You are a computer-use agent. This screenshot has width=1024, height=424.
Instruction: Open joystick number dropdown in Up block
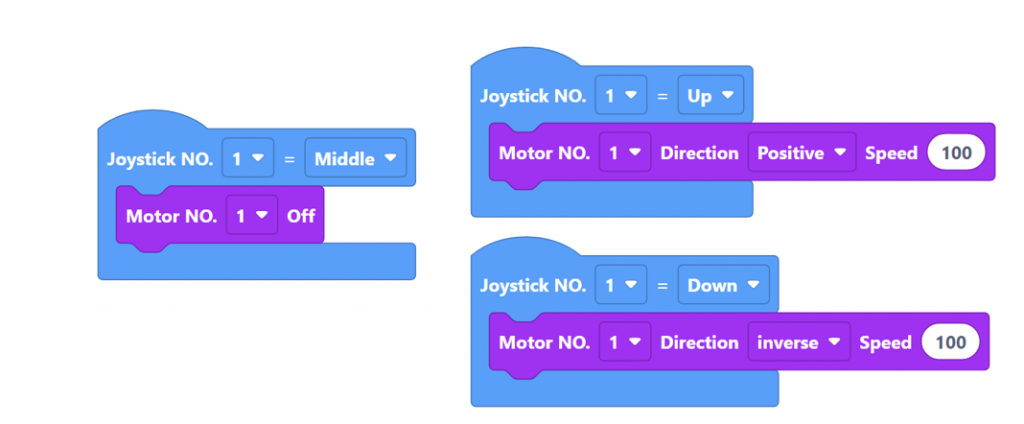click(620, 96)
